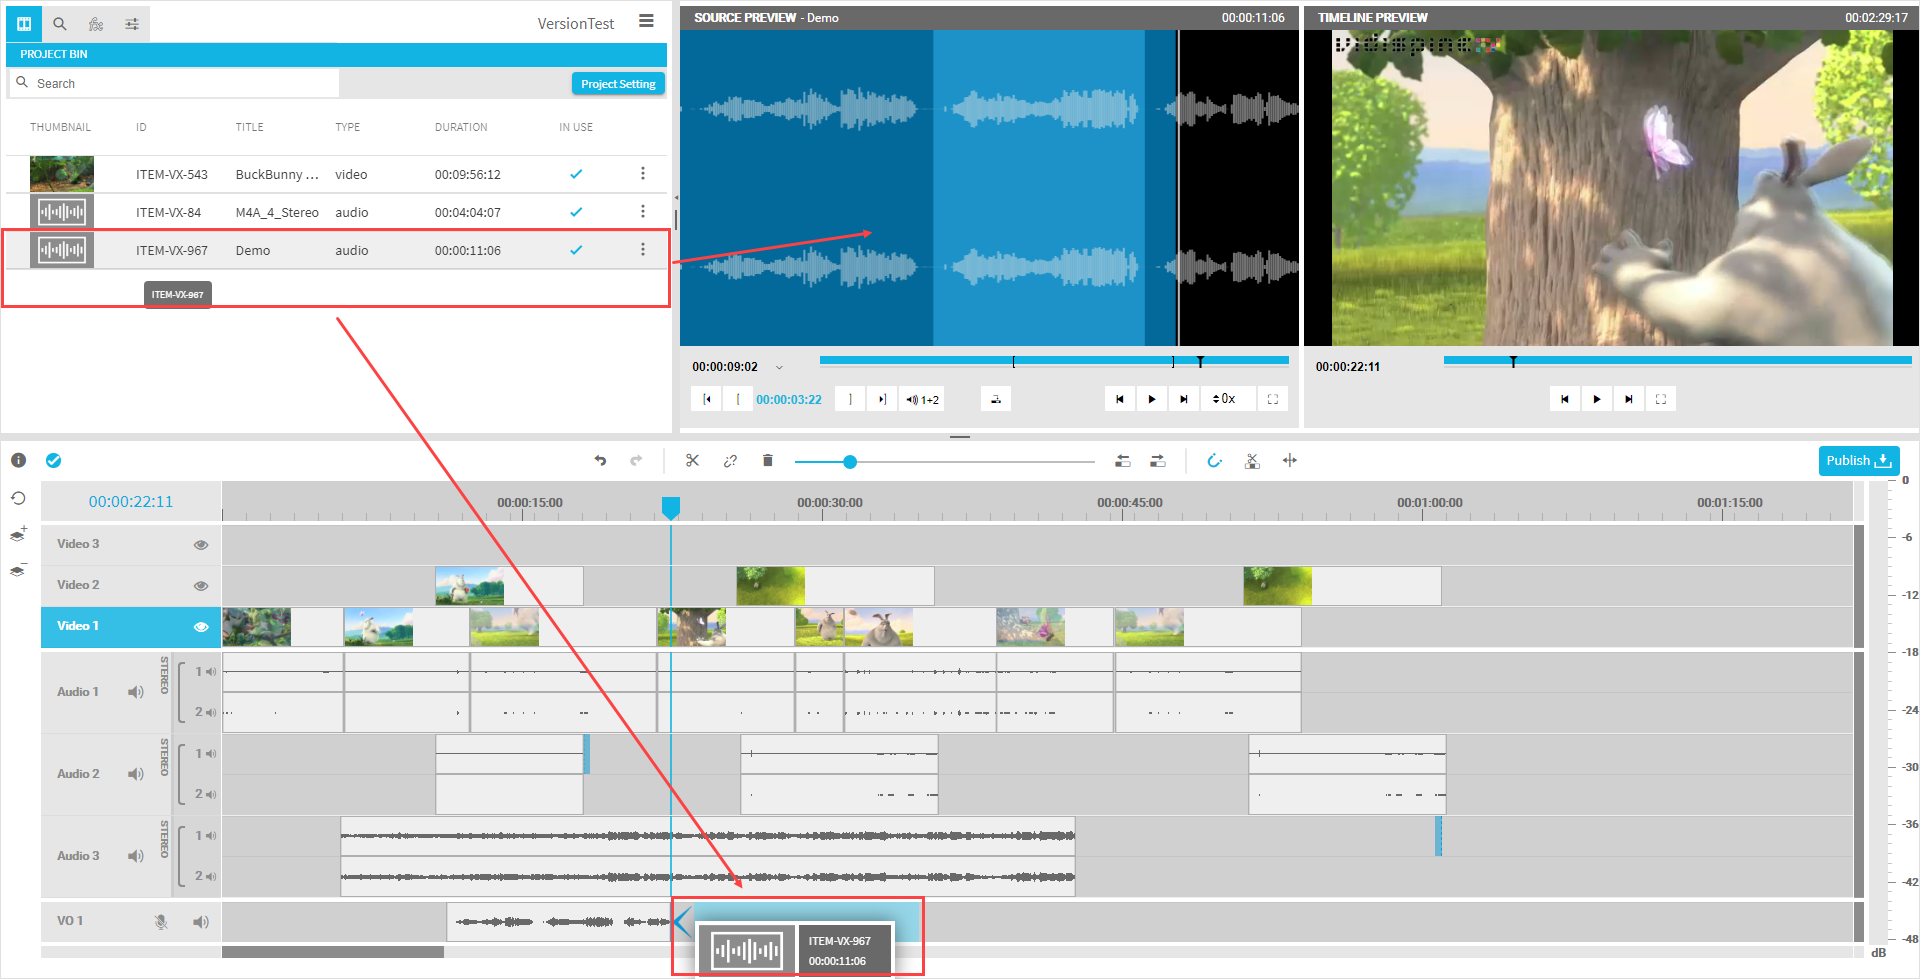
Task: Click the source preview fullscreen icon
Action: tap(1273, 399)
